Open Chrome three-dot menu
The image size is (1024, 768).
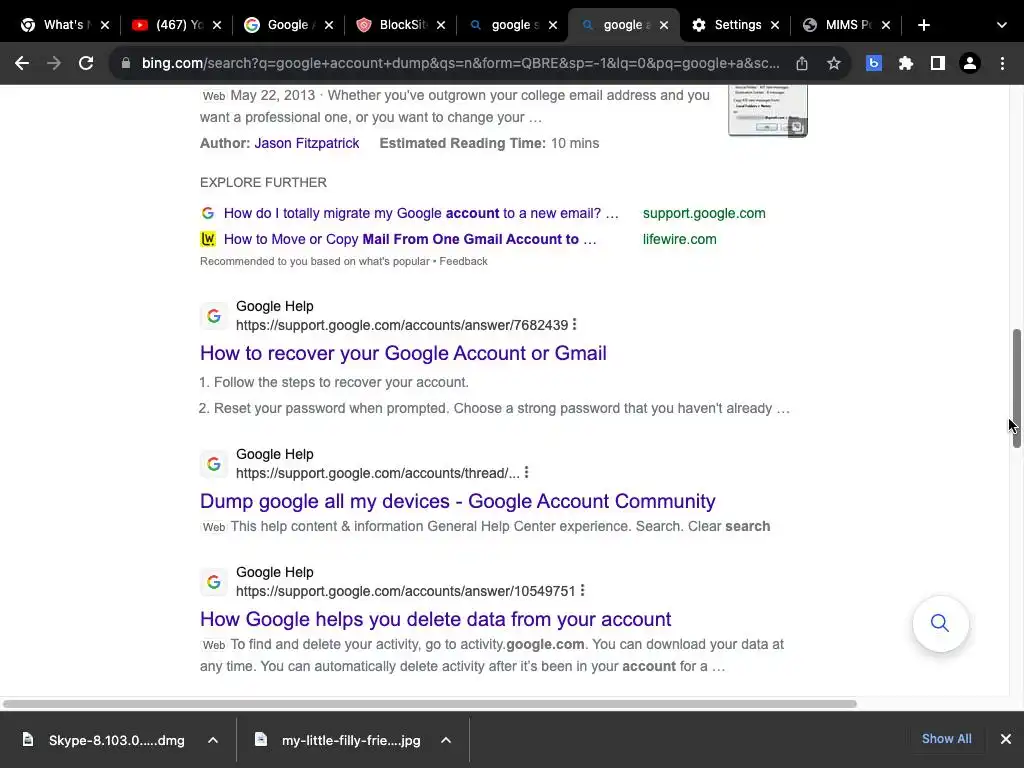pyautogui.click(x=1002, y=63)
